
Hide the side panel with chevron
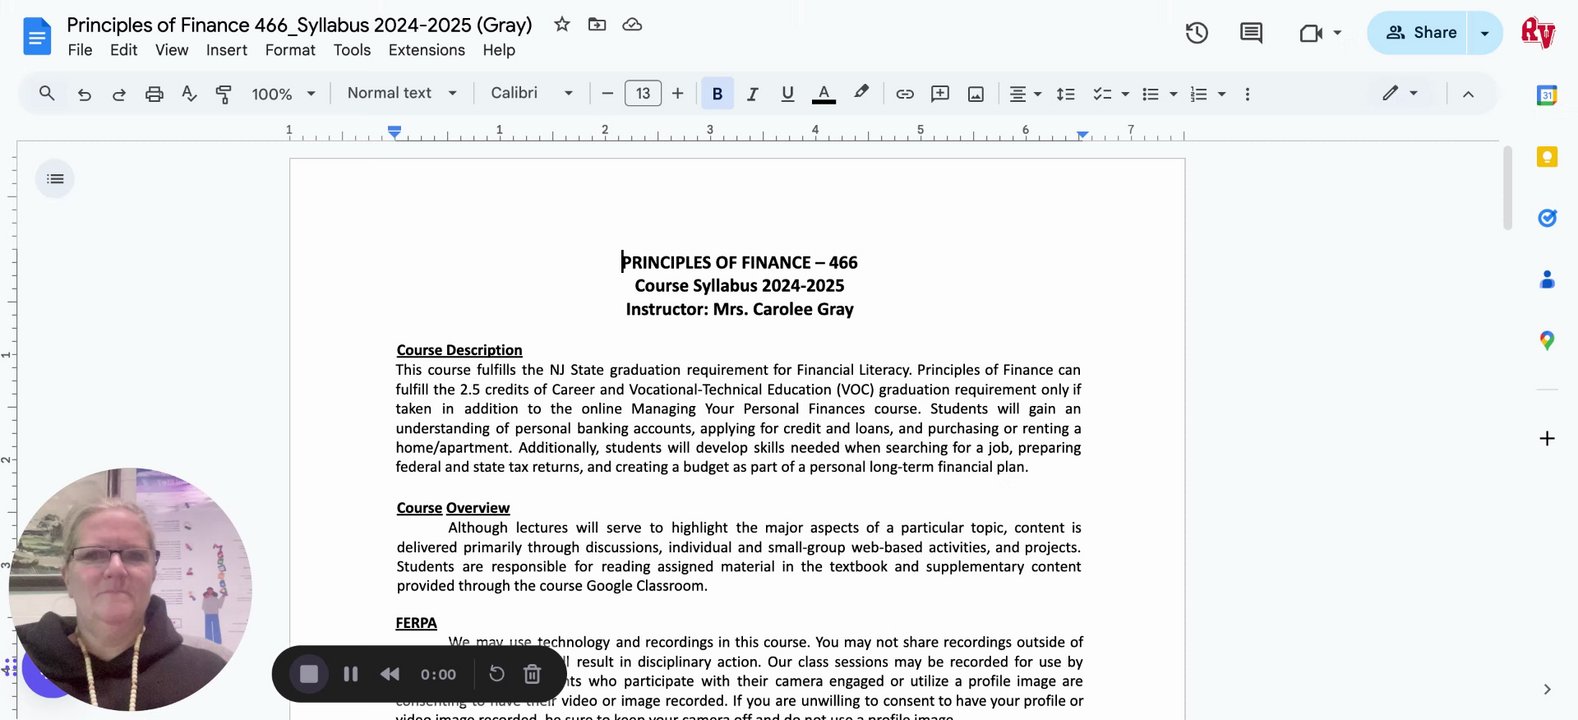coord(1547,689)
